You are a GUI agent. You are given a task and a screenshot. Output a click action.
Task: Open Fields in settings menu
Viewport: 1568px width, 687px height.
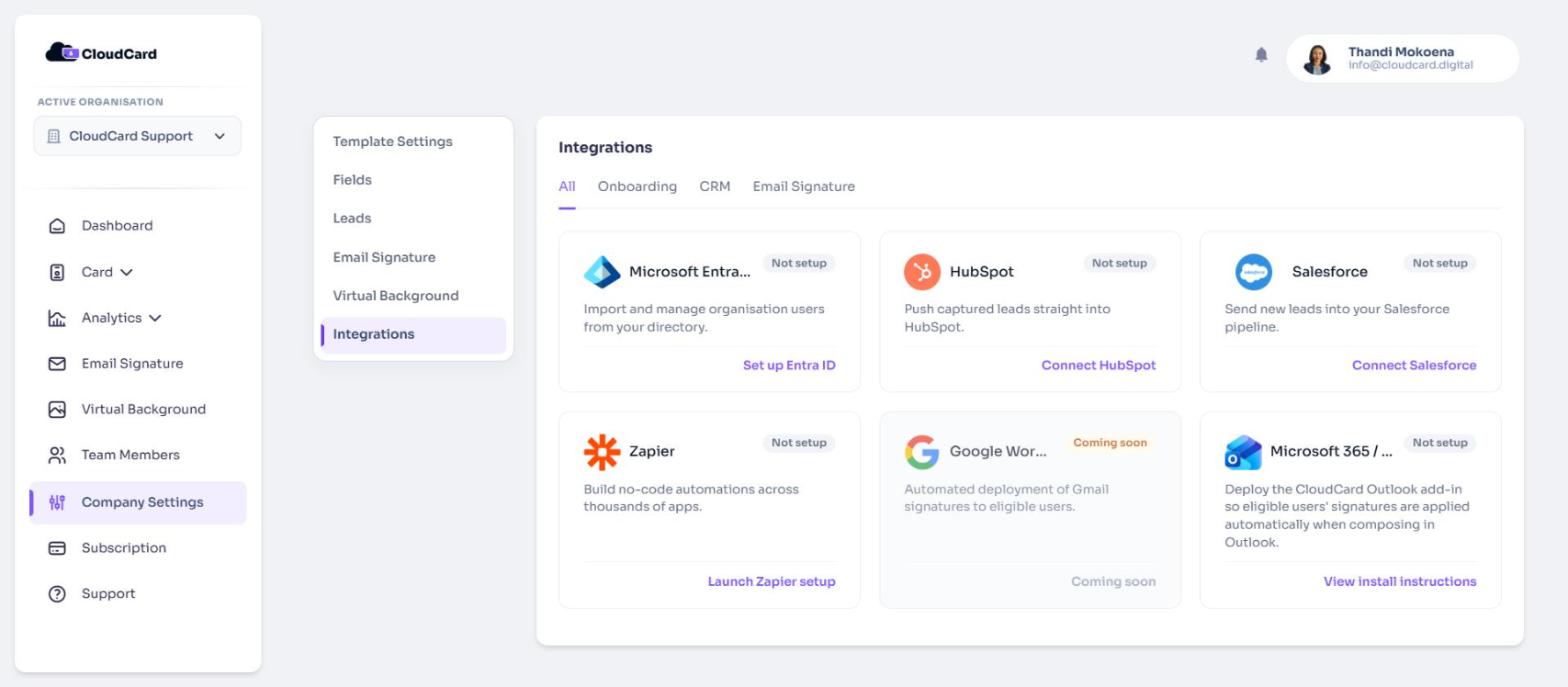click(352, 180)
